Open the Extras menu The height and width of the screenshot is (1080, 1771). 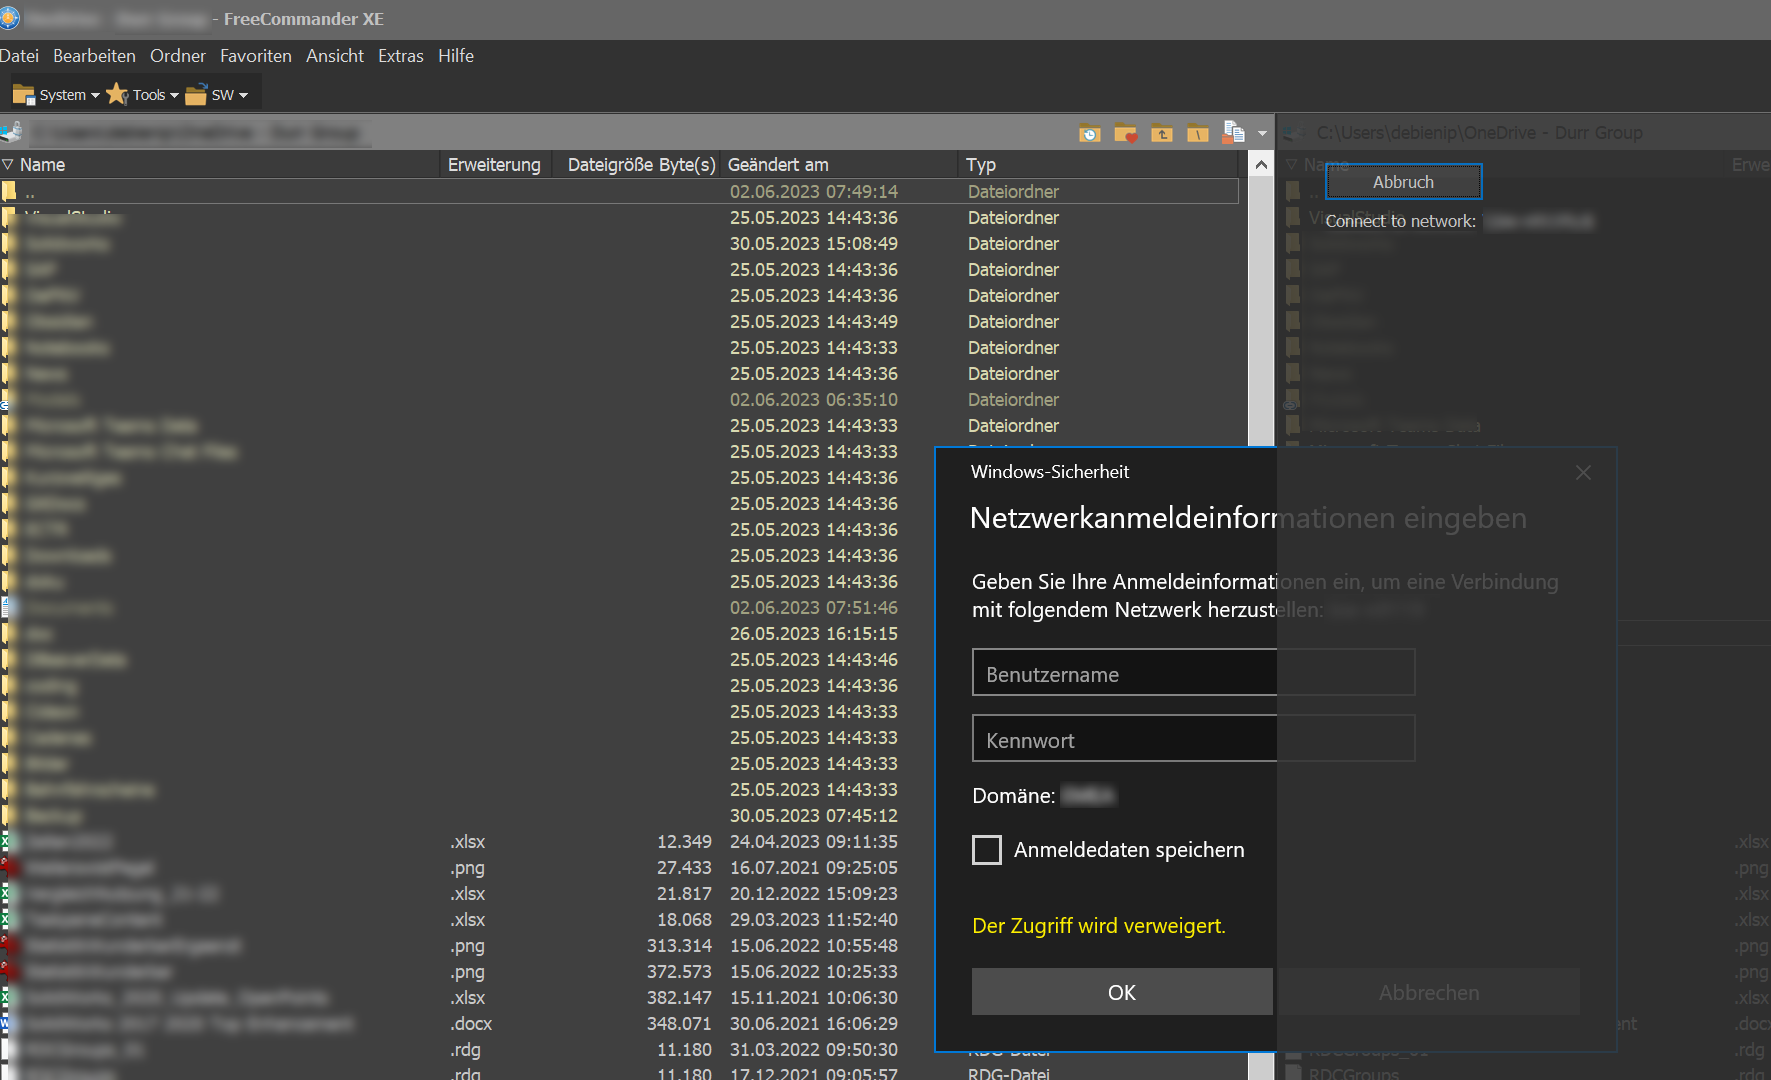[400, 56]
